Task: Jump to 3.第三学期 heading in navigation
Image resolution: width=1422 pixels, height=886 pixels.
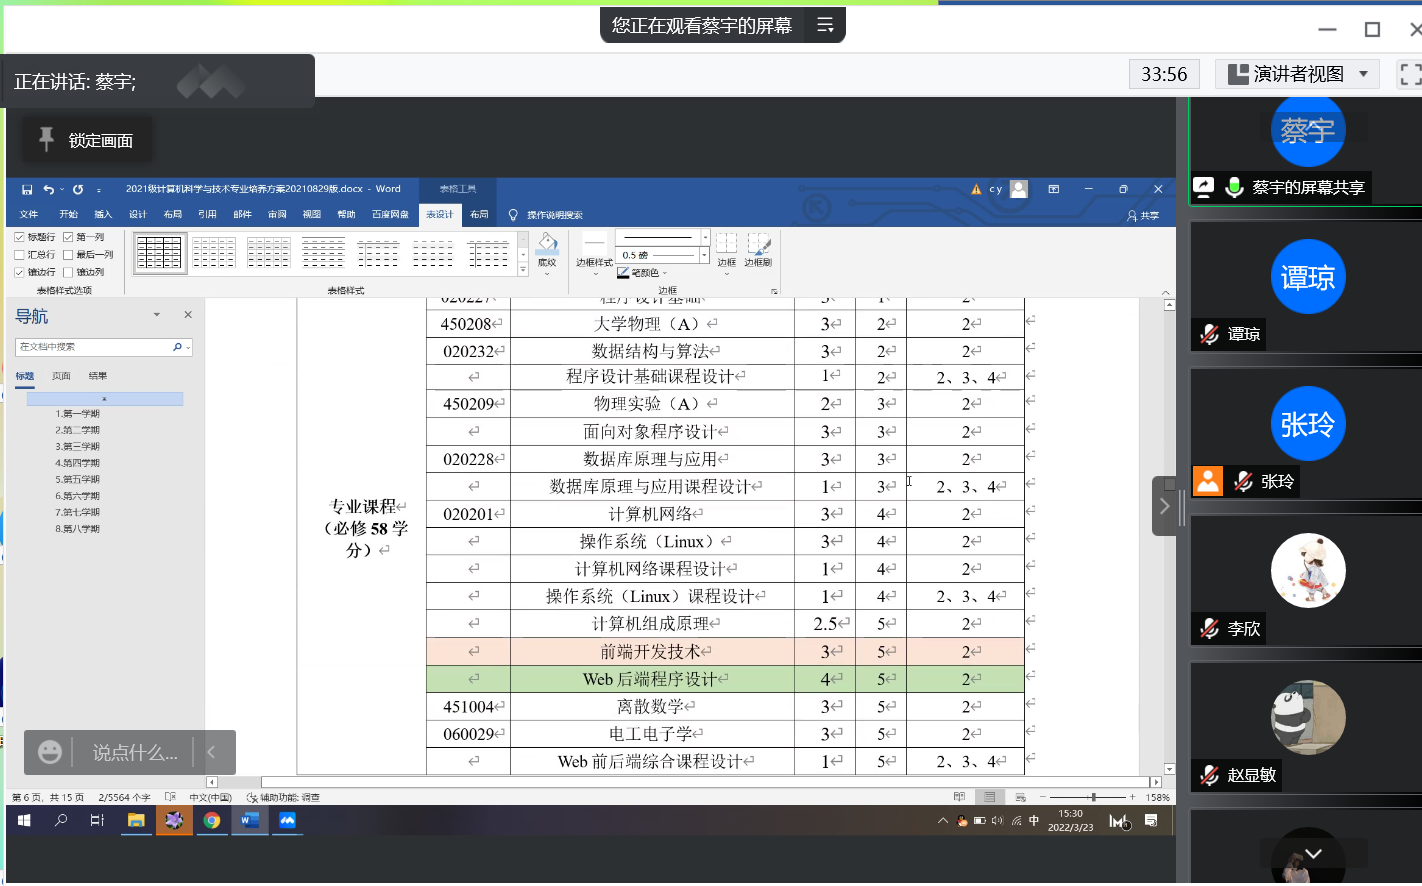Action: coord(77,446)
